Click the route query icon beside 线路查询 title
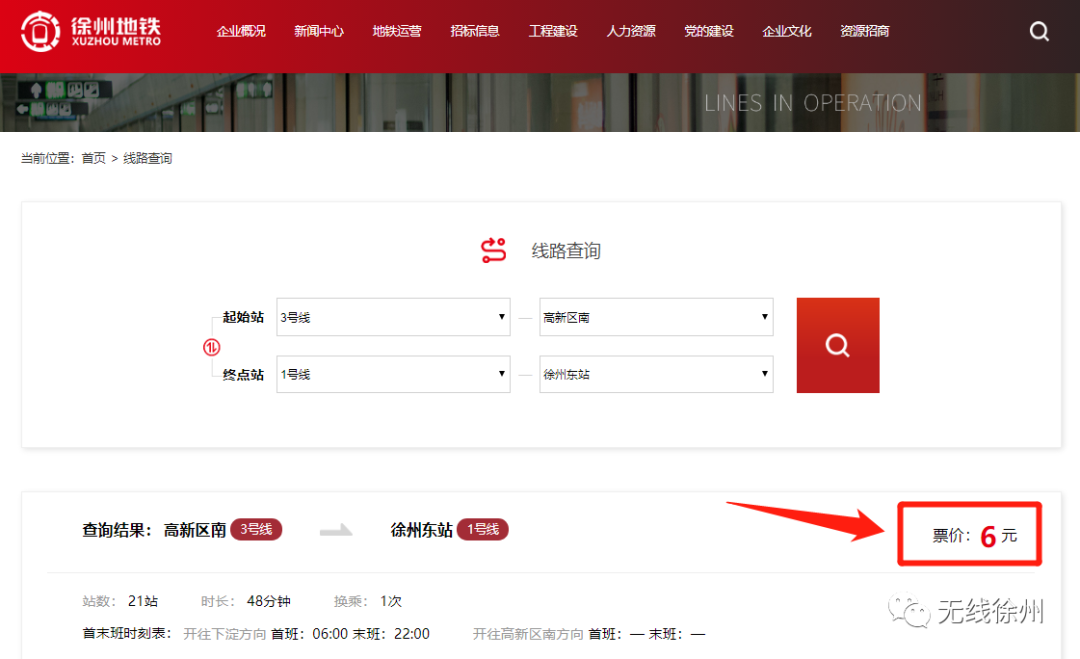 [x=493, y=251]
